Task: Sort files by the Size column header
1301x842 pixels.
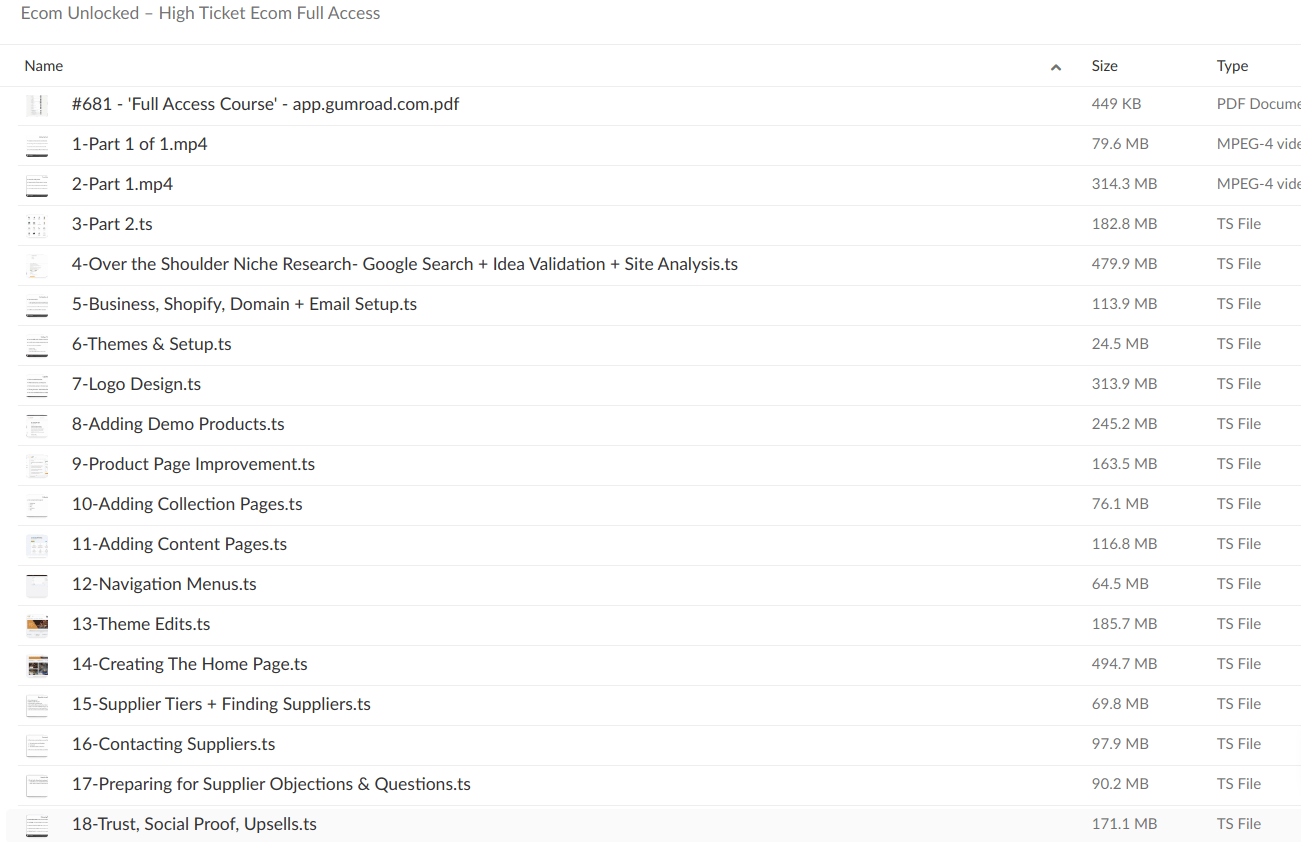Action: [1105, 66]
